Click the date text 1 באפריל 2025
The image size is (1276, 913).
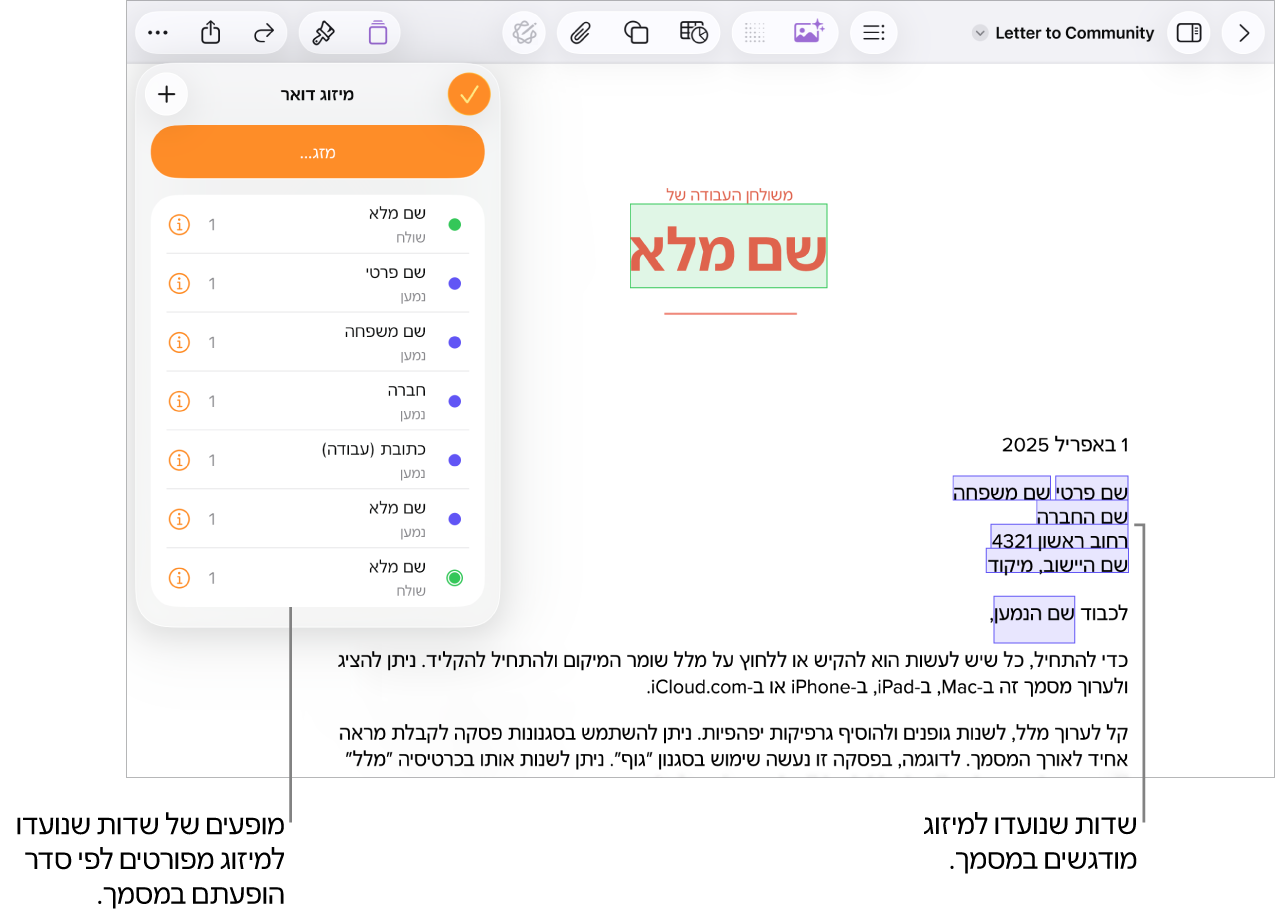(1065, 445)
